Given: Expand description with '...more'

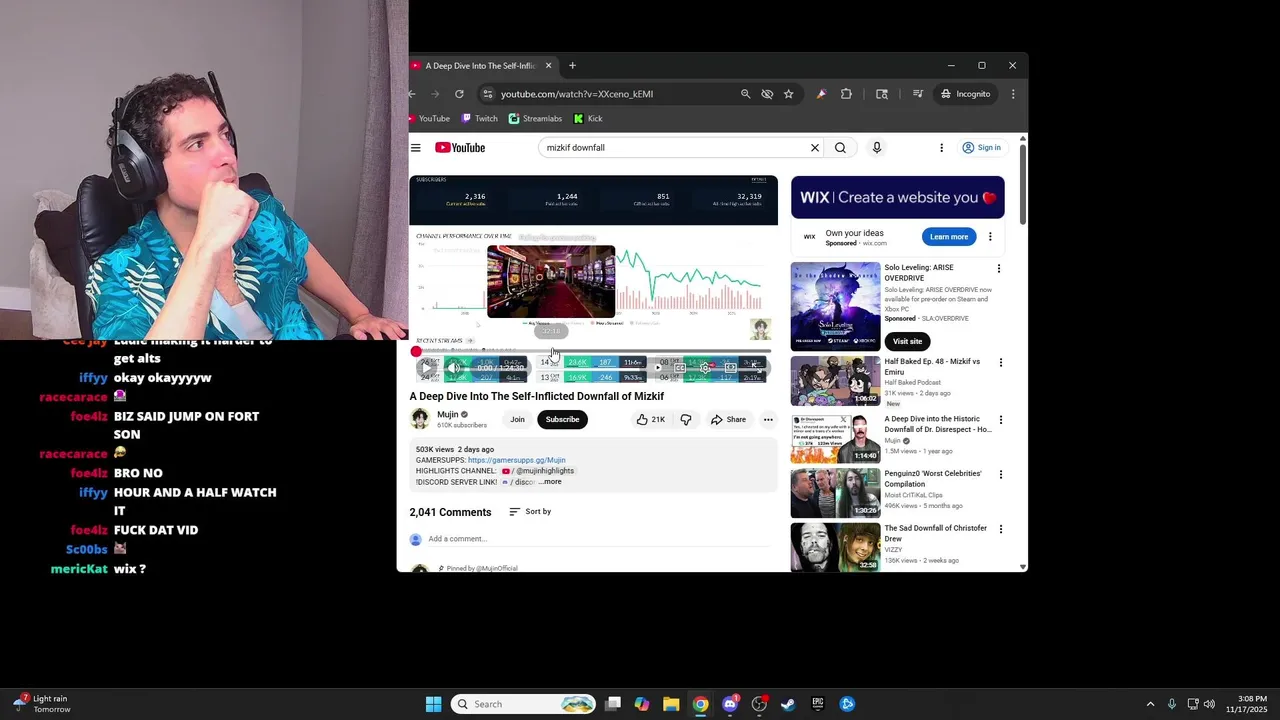Looking at the screenshot, I should coord(550,482).
